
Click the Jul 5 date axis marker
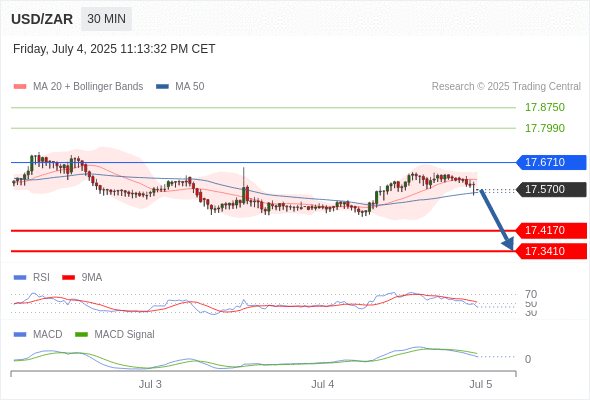coord(481,384)
